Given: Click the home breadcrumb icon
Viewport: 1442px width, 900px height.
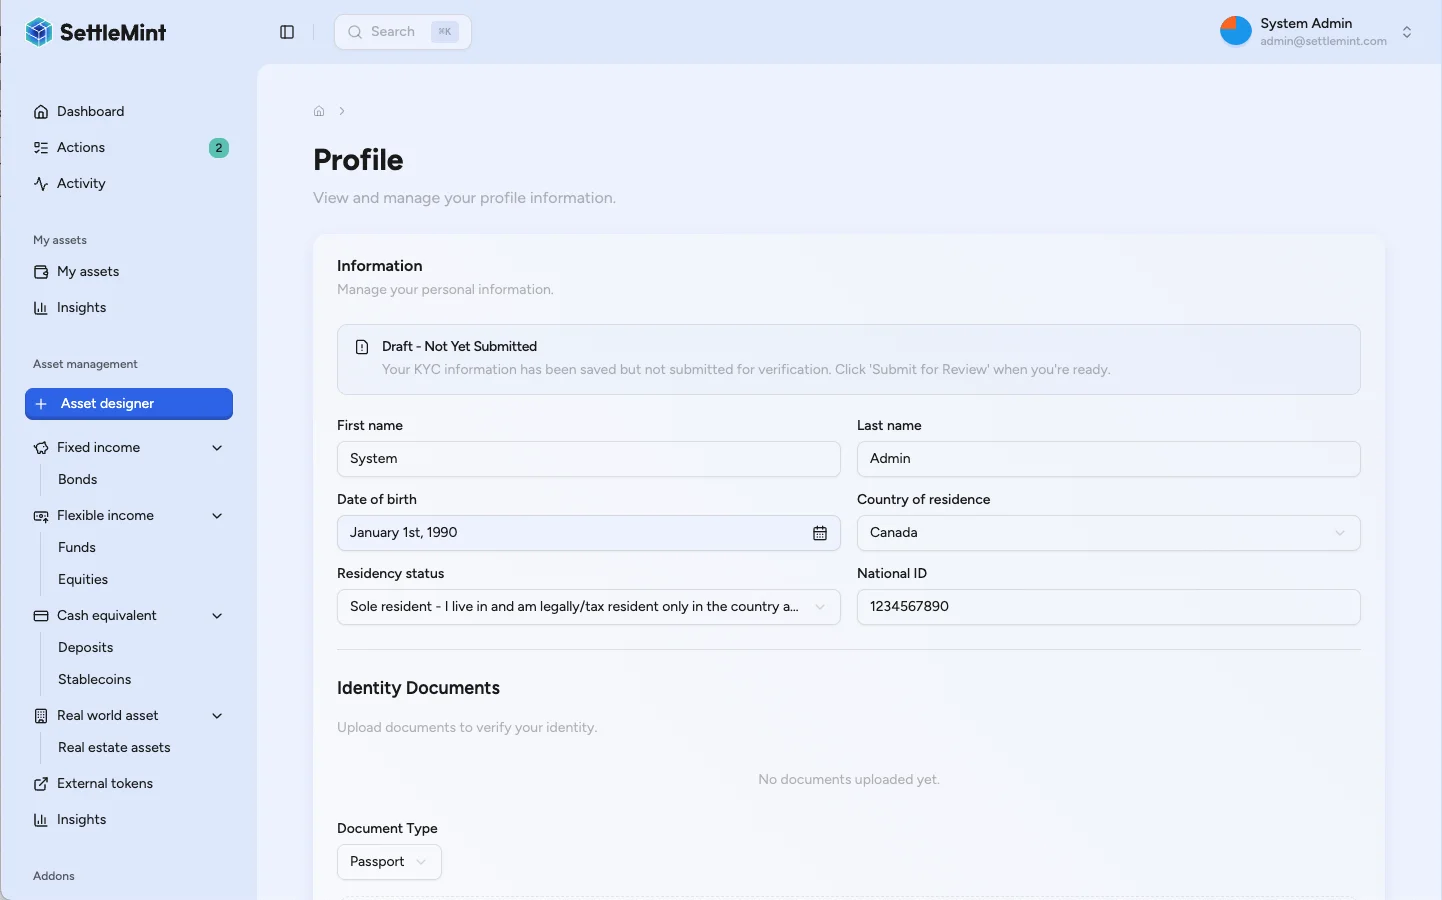Looking at the screenshot, I should click(x=319, y=111).
